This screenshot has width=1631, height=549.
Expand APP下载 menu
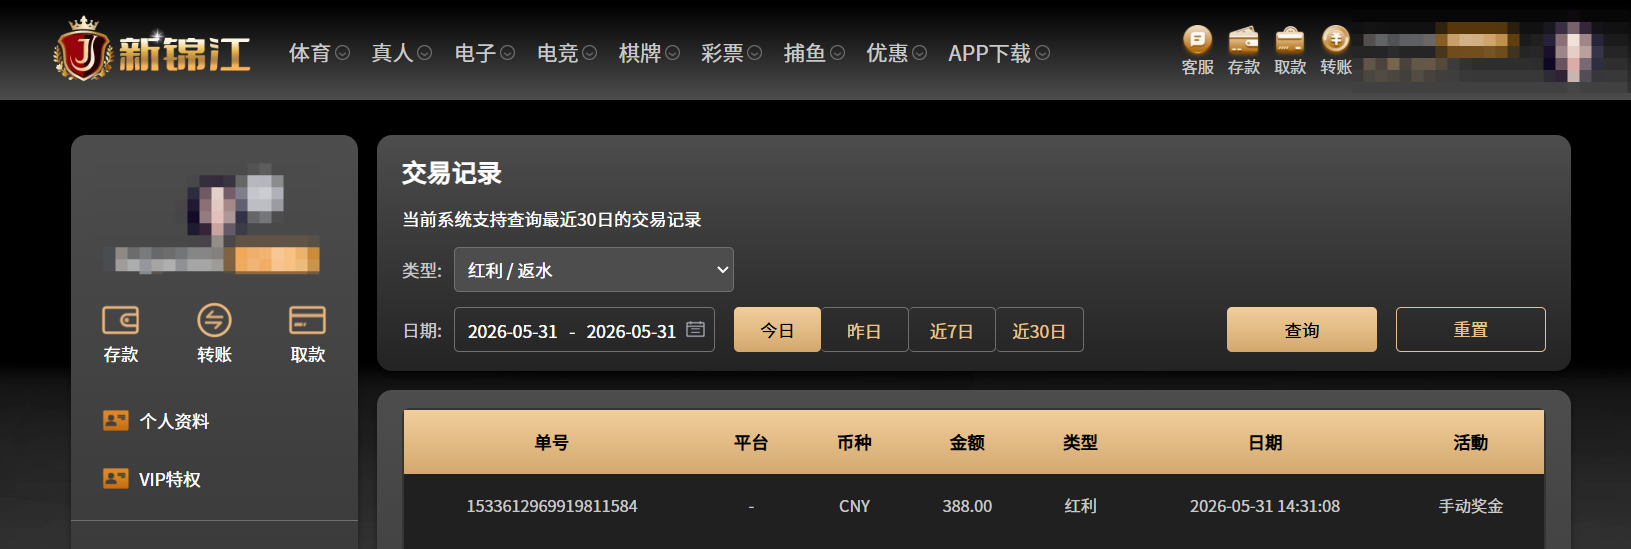point(999,53)
